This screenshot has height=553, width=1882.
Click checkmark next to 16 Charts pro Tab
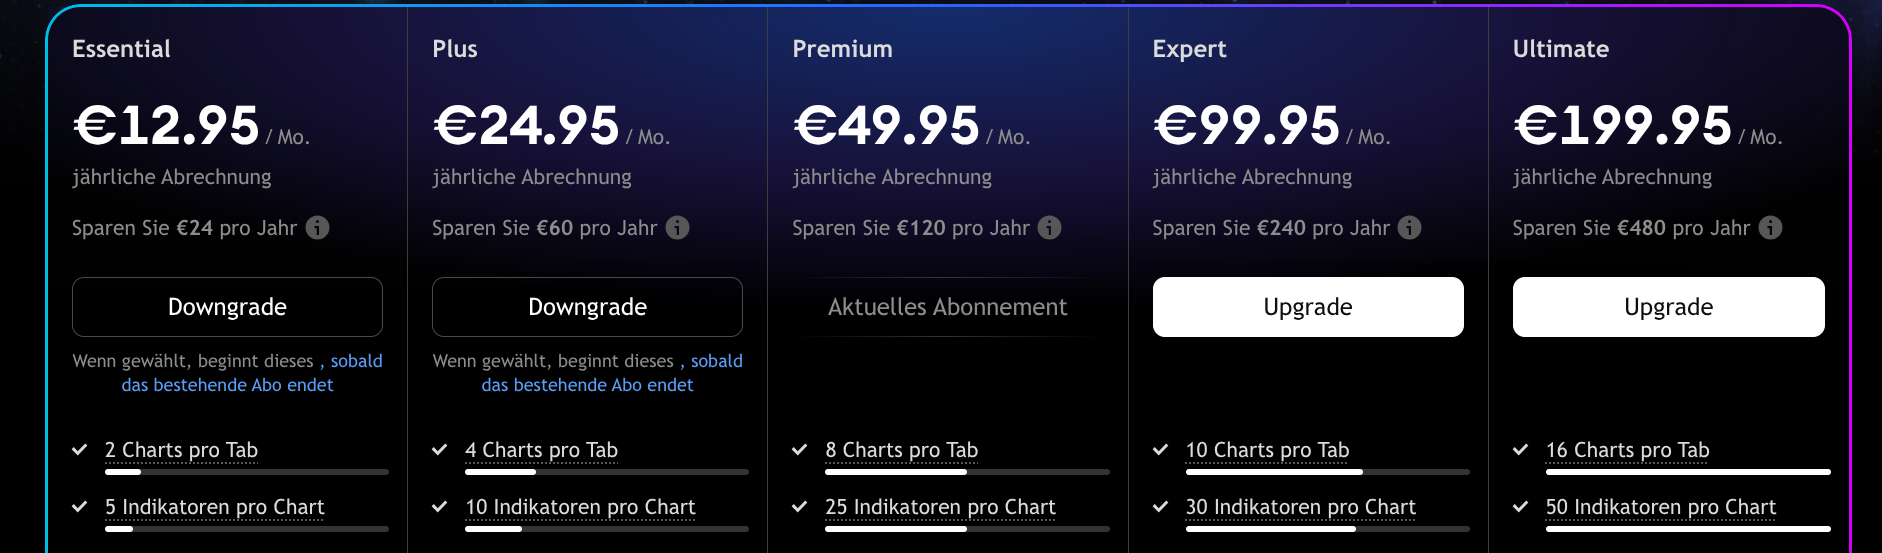click(x=1520, y=450)
